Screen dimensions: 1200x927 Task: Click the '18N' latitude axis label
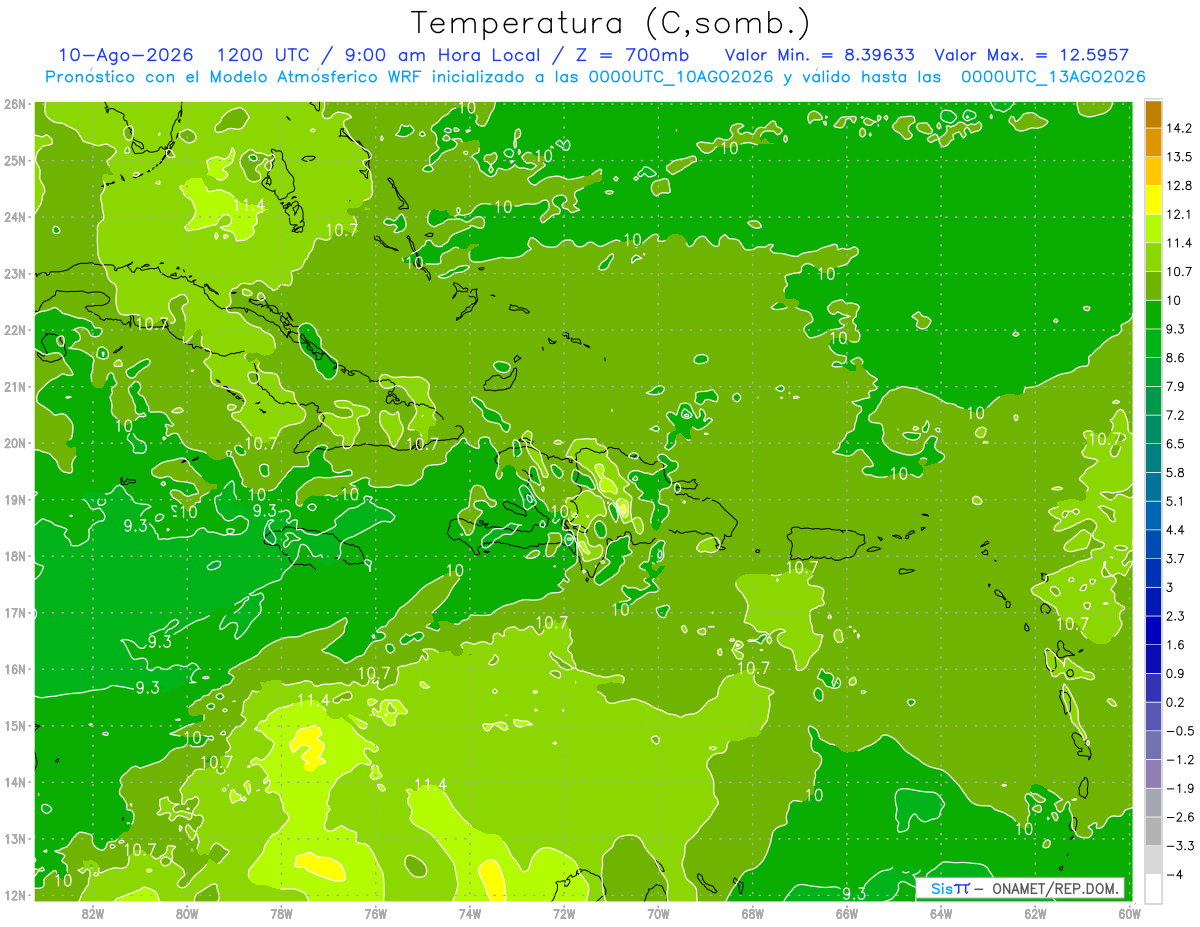[14, 556]
